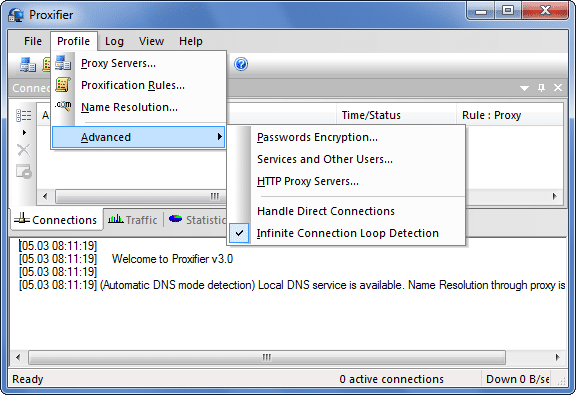Click the Connections tab icon
The image size is (576, 395).
click(x=22, y=219)
